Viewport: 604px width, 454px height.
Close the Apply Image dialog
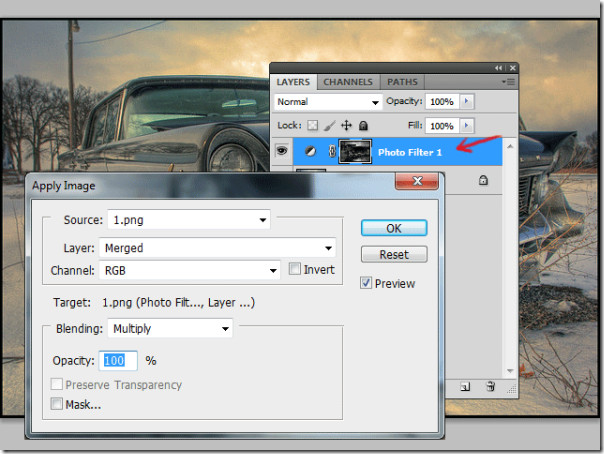(x=417, y=181)
